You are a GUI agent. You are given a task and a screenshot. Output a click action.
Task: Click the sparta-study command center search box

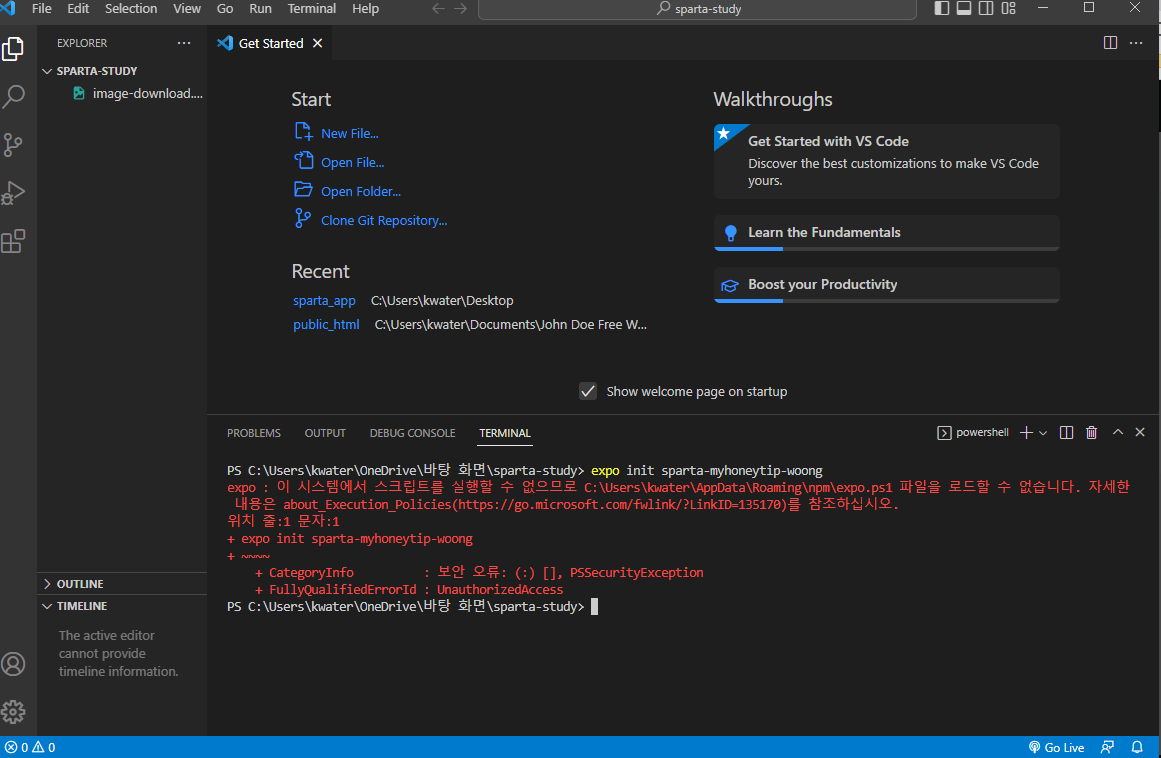(x=697, y=9)
